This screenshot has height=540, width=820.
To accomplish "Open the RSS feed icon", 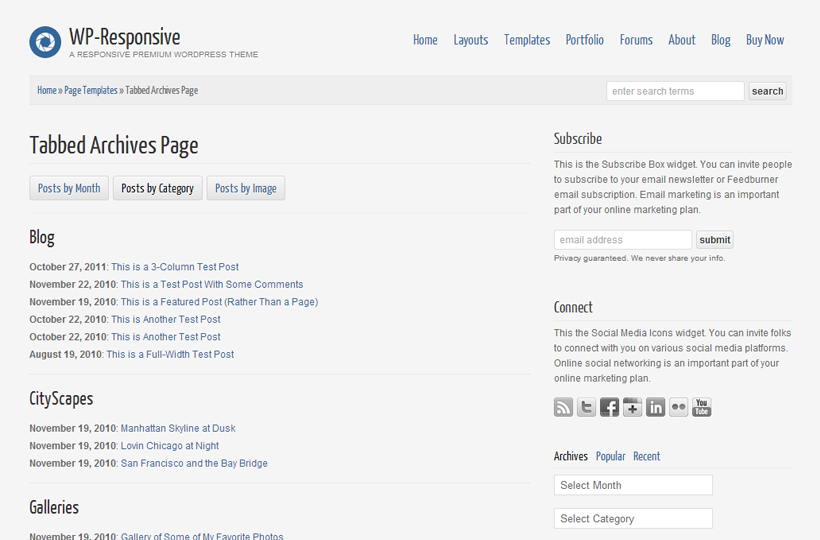I will pyautogui.click(x=563, y=407).
